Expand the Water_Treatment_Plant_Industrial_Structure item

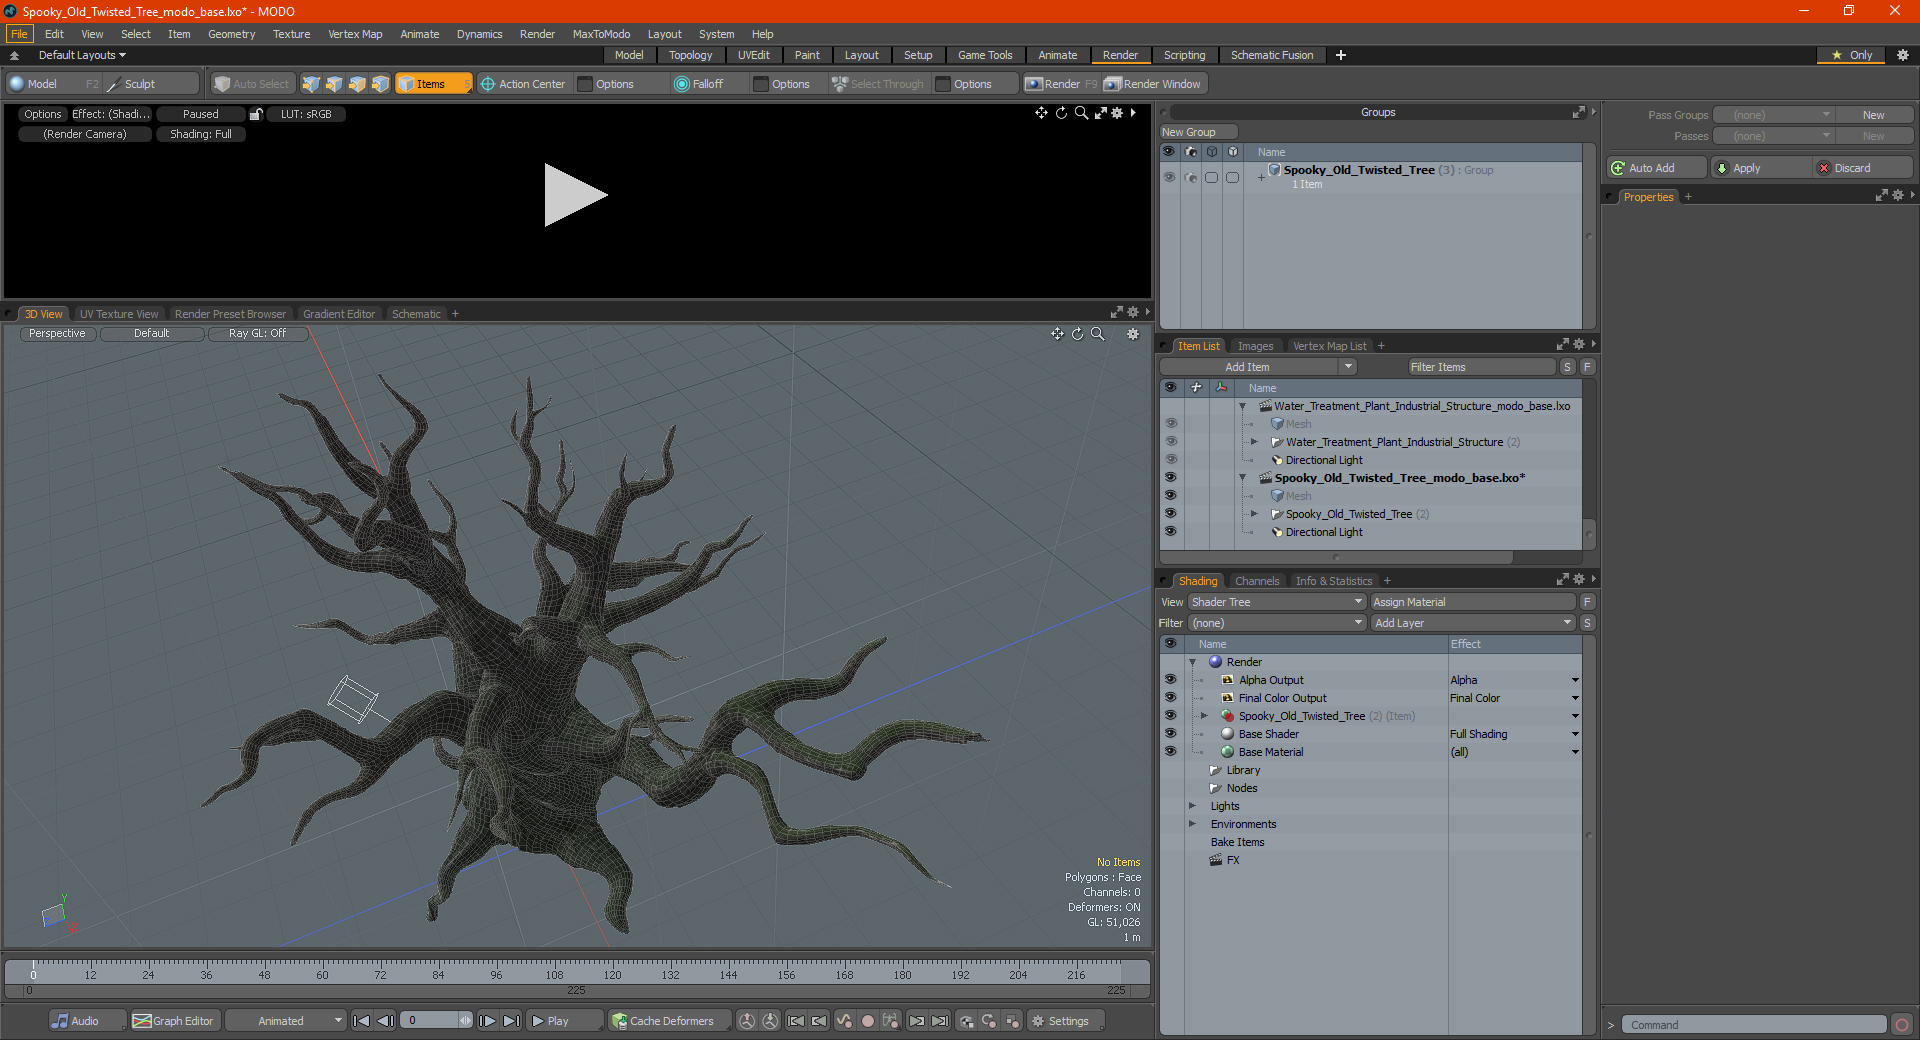click(1254, 442)
